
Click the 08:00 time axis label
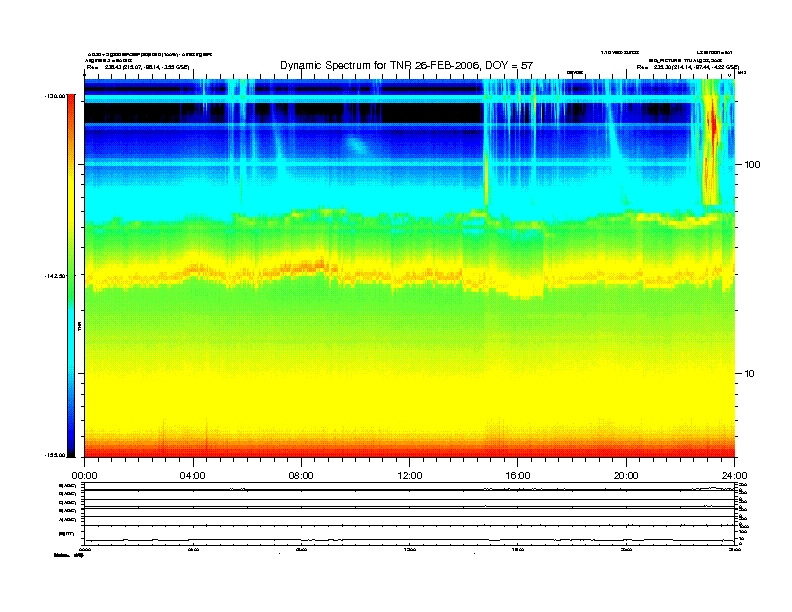[301, 476]
